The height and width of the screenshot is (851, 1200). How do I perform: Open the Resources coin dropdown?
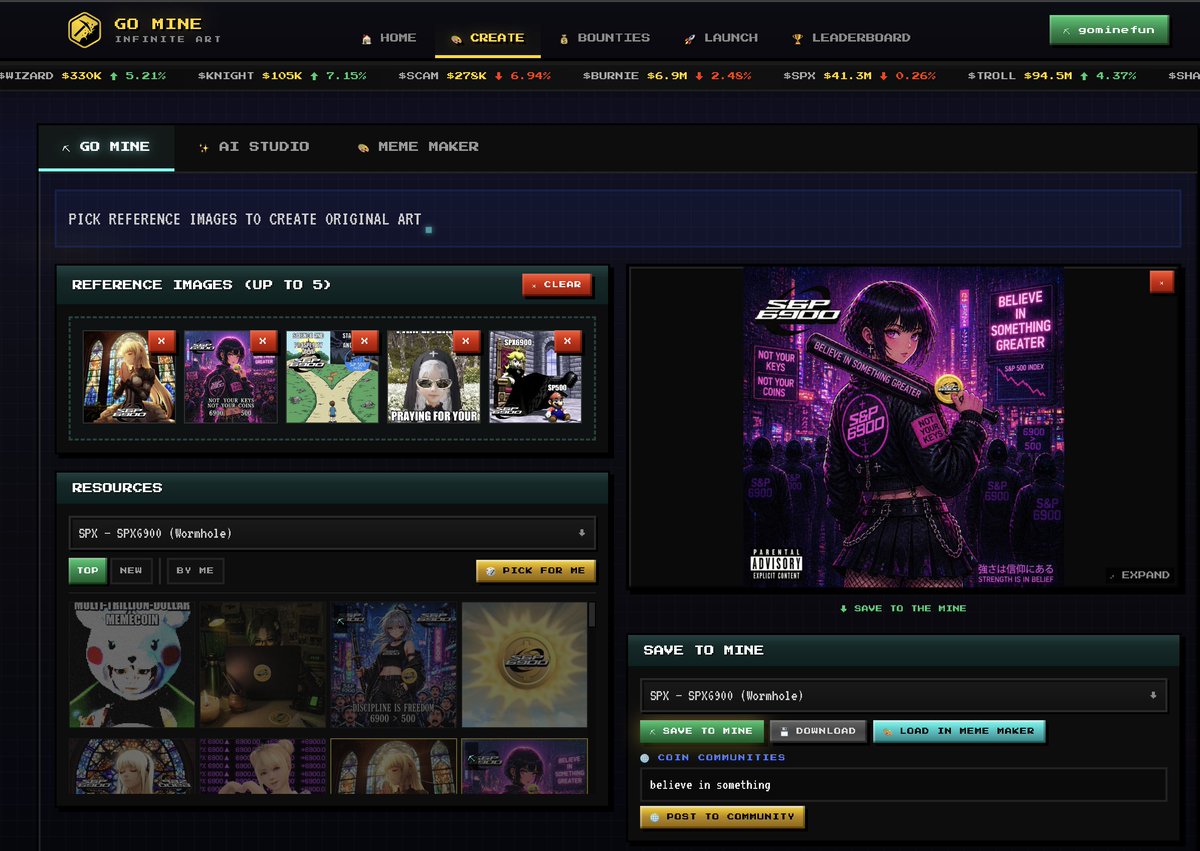332,533
